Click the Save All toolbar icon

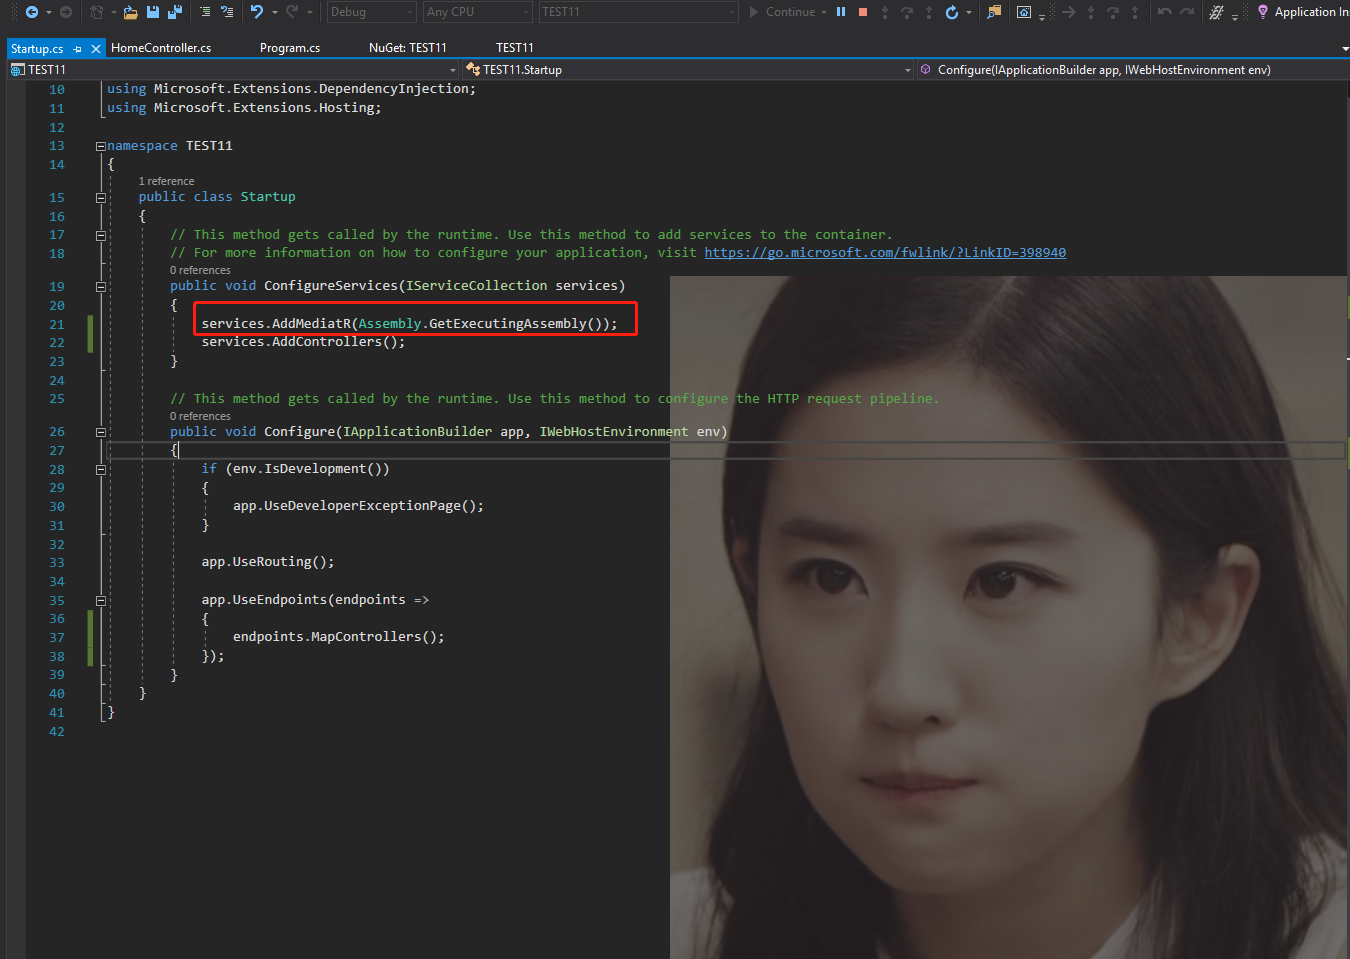point(173,12)
